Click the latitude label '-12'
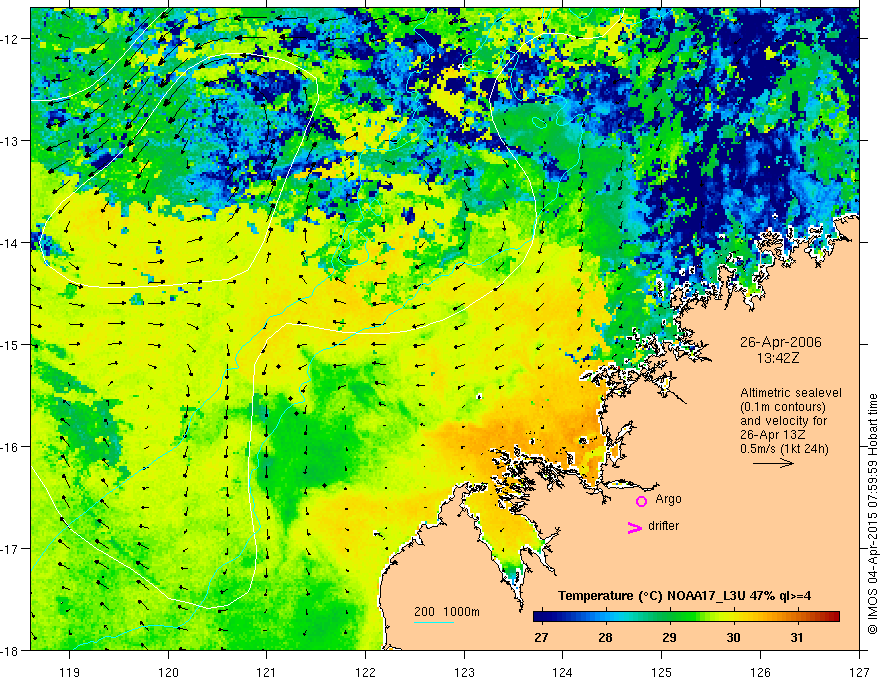Image resolution: width=880 pixels, height=680 pixels. click(11, 39)
